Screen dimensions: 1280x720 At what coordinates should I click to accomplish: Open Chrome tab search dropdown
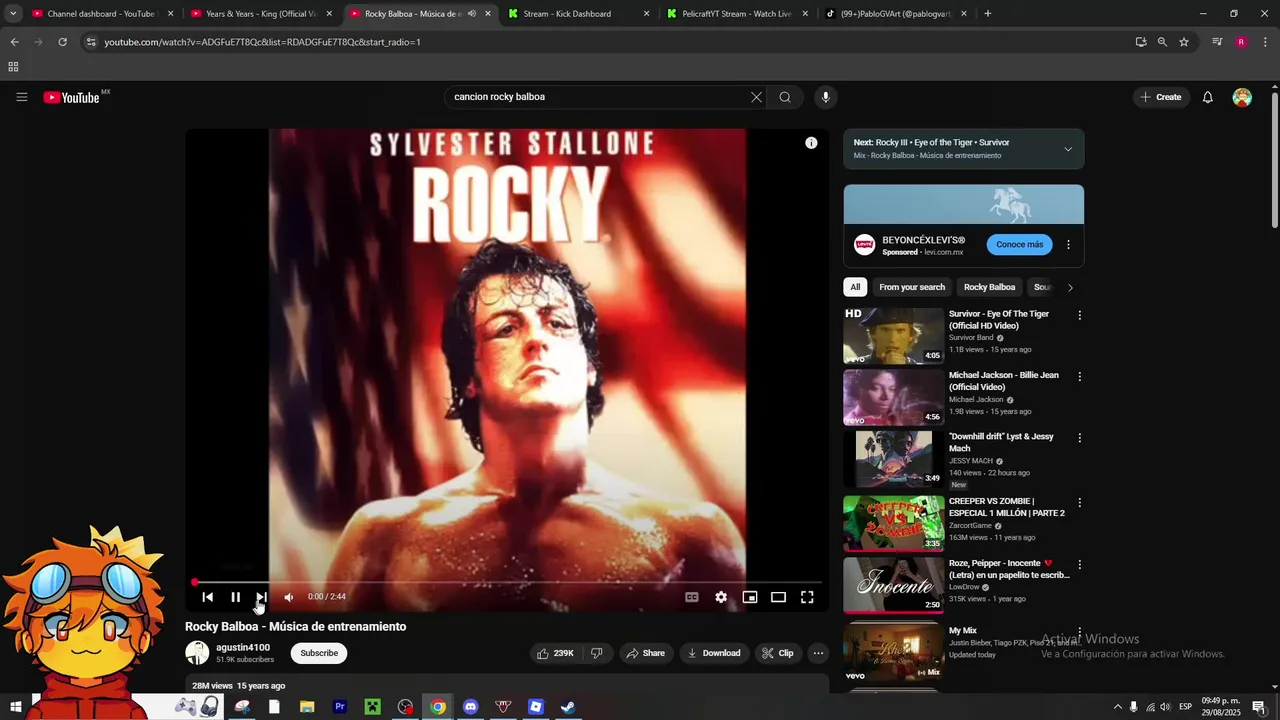(x=13, y=14)
